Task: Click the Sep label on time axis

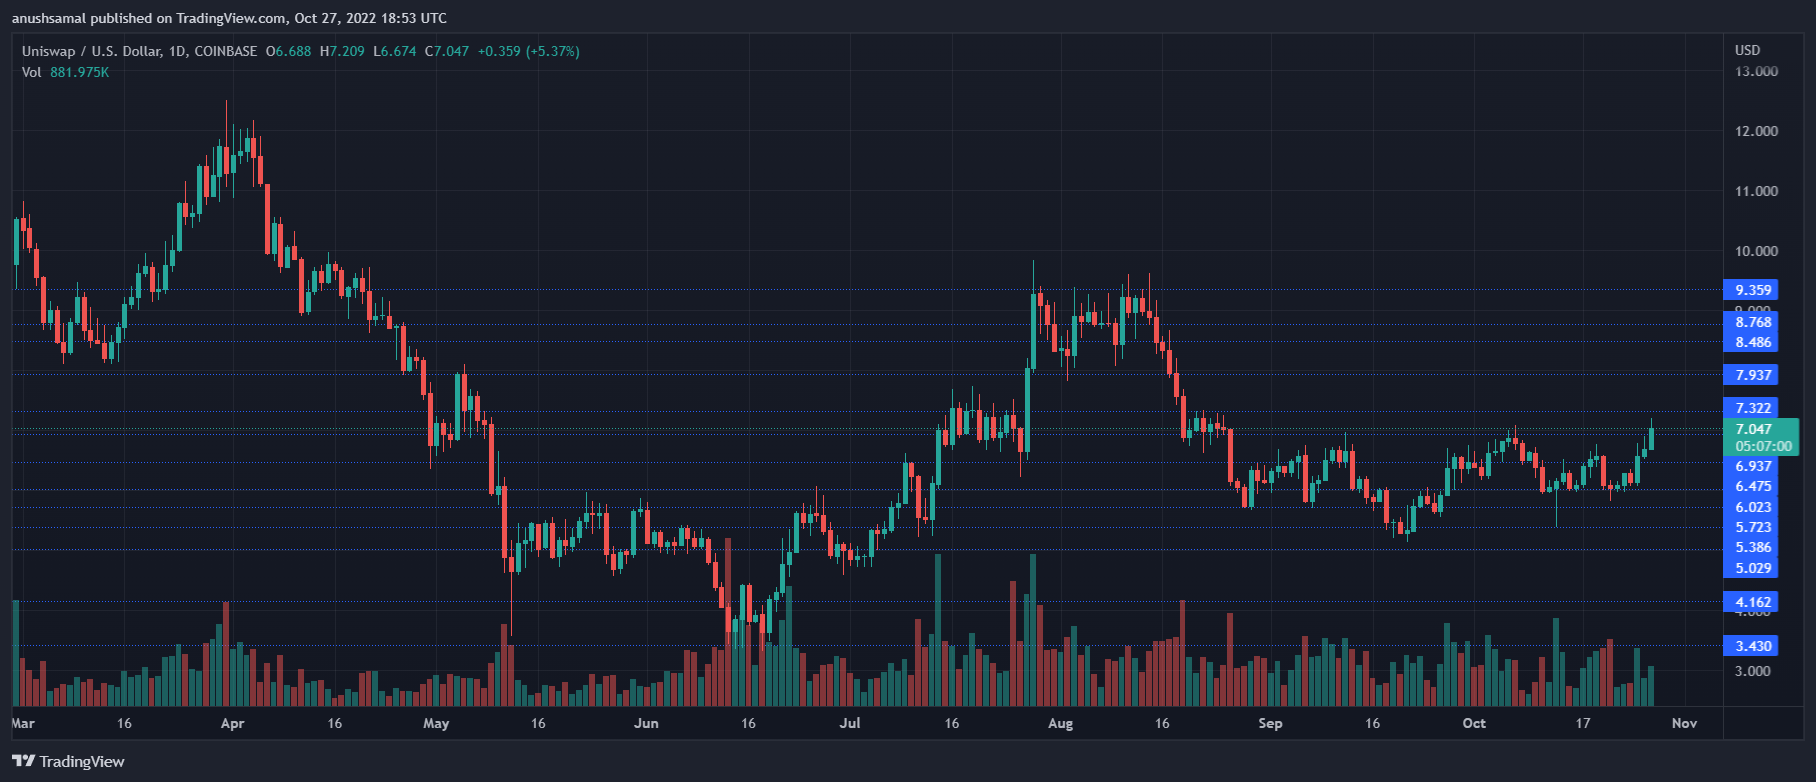Action: click(x=1270, y=723)
